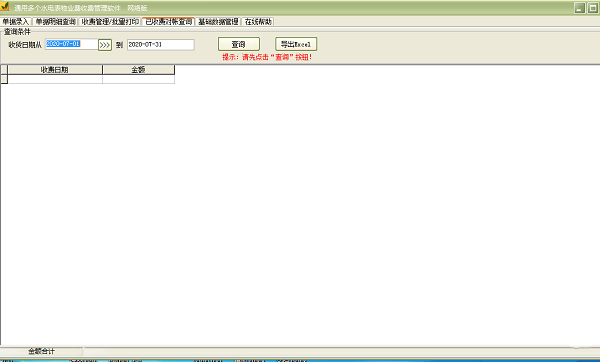This screenshot has height=362, width=600.
Task: Switch to the 单据录入 tab
Action: coord(16,22)
